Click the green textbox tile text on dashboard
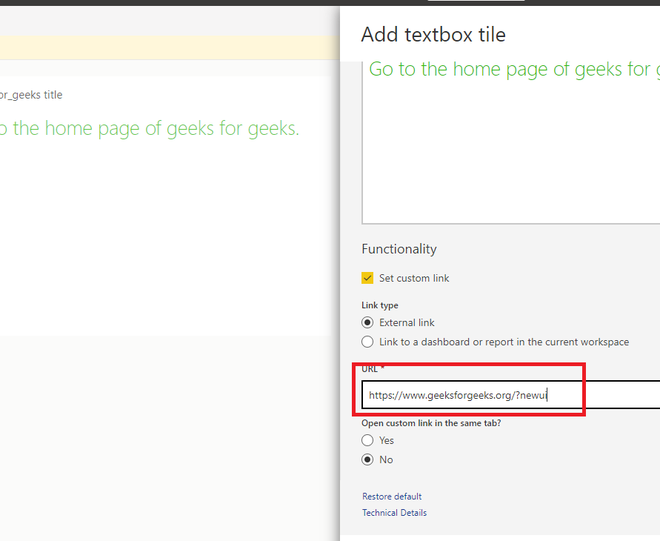660x541 pixels. click(x=150, y=129)
